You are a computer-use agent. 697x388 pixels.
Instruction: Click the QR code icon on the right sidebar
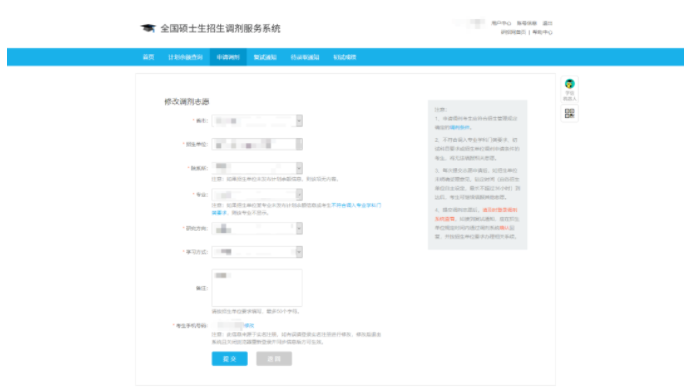(x=569, y=113)
